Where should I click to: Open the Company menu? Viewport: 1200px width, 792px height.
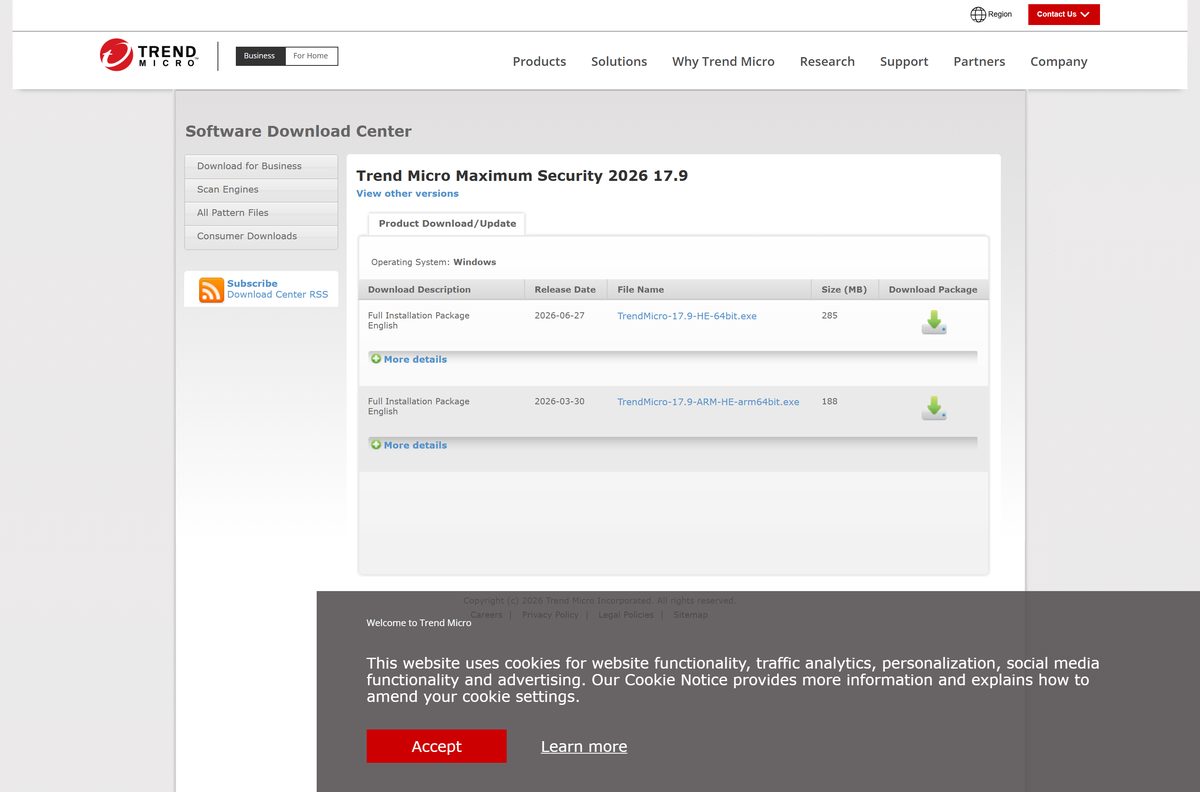[x=1059, y=61]
